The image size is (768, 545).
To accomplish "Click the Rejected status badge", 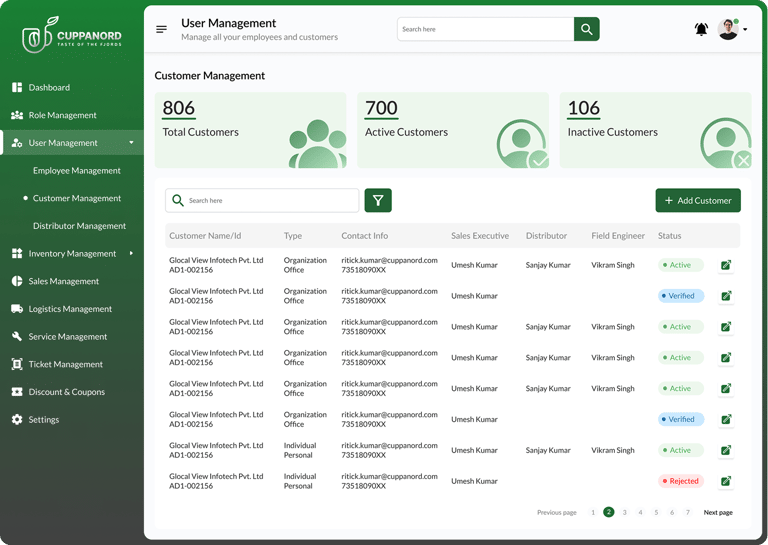I will [681, 481].
